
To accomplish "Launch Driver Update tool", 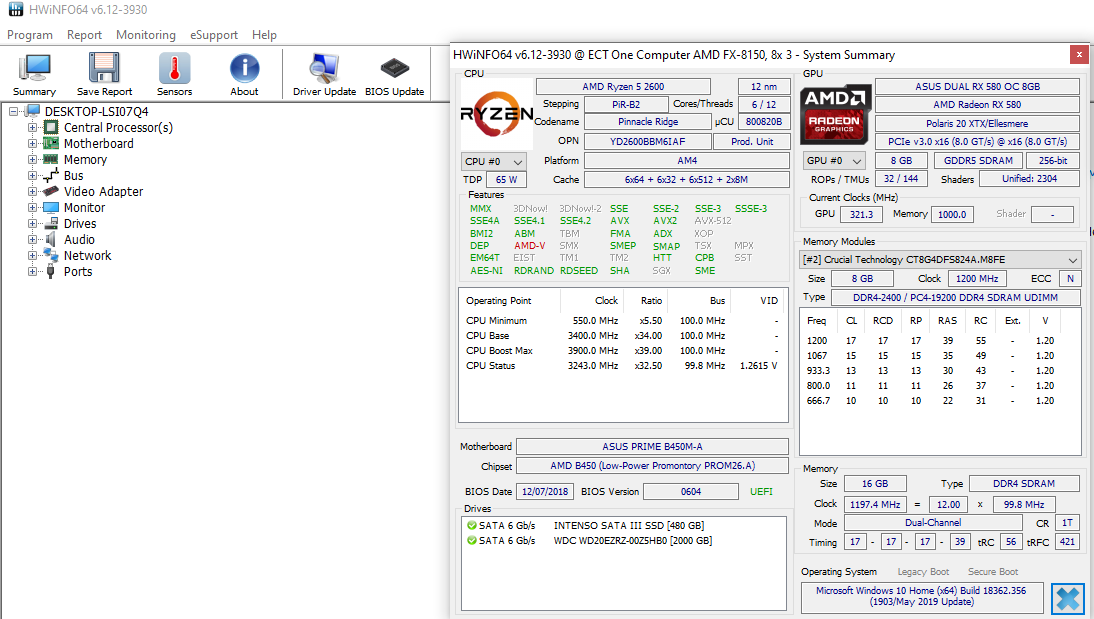I will 324,68.
